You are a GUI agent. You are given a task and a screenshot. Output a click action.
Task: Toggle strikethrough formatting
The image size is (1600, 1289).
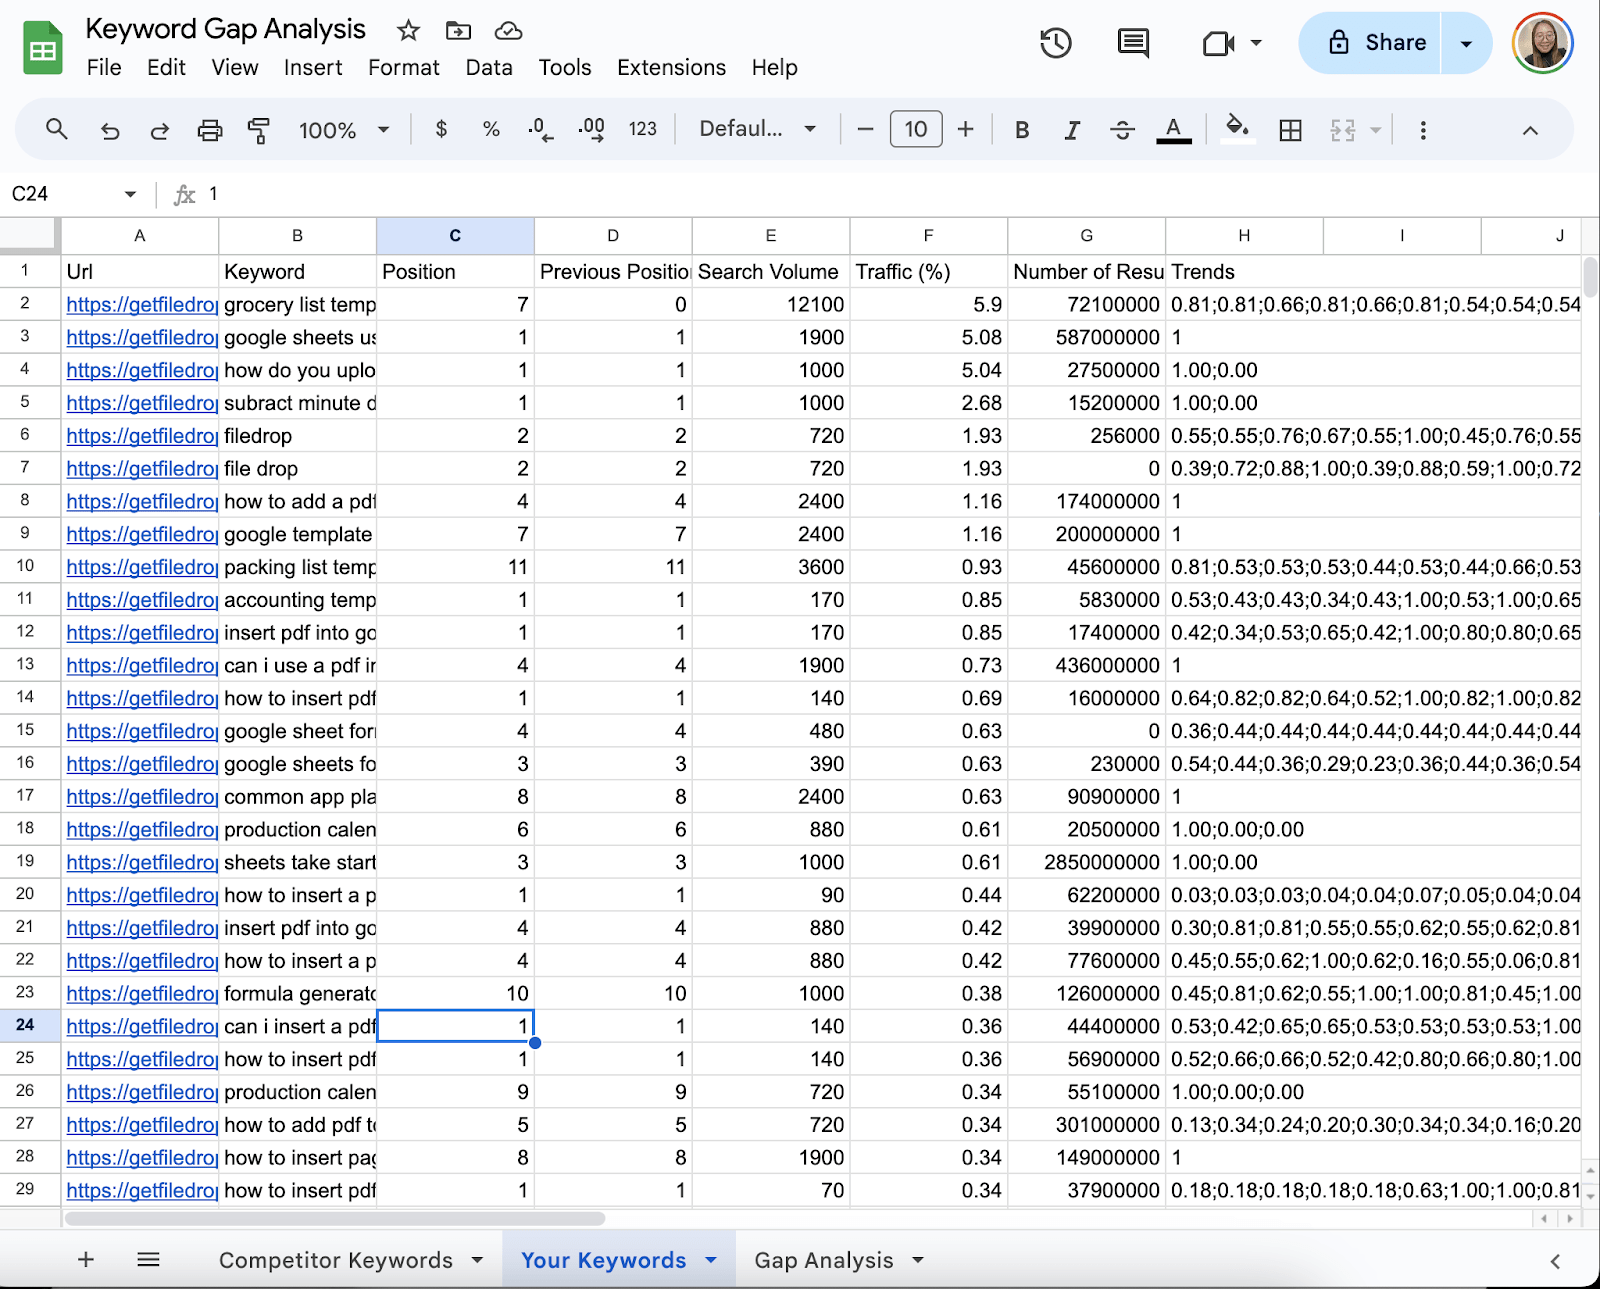coord(1122,130)
